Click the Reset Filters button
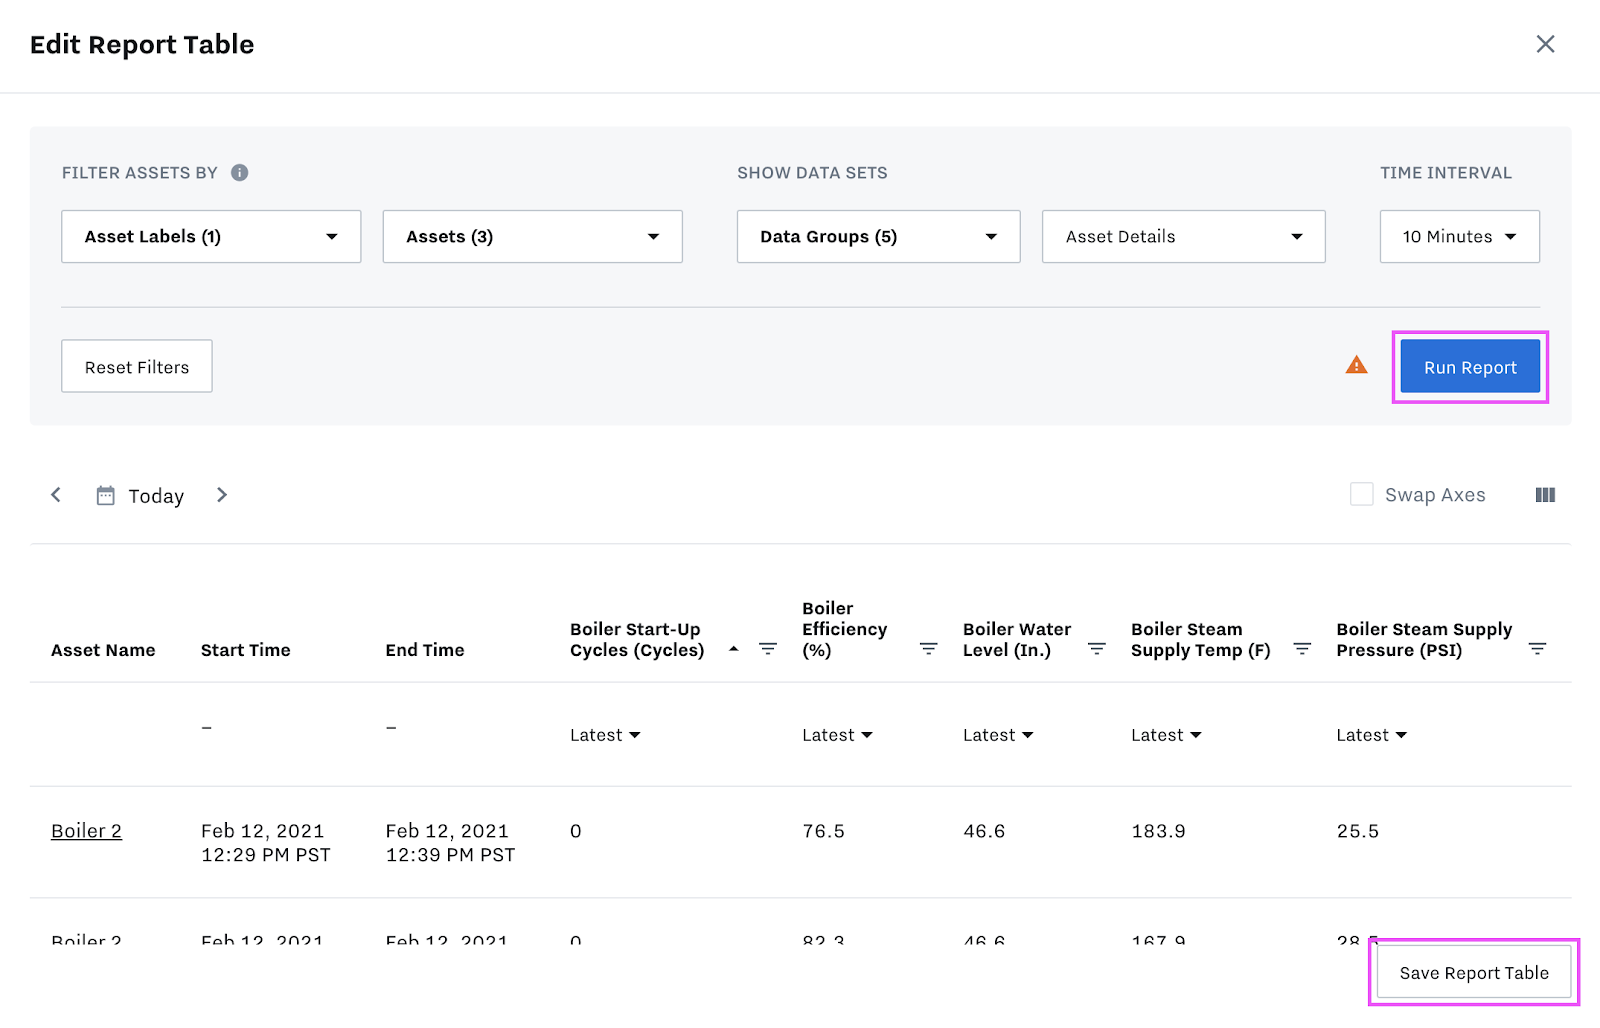 137,366
